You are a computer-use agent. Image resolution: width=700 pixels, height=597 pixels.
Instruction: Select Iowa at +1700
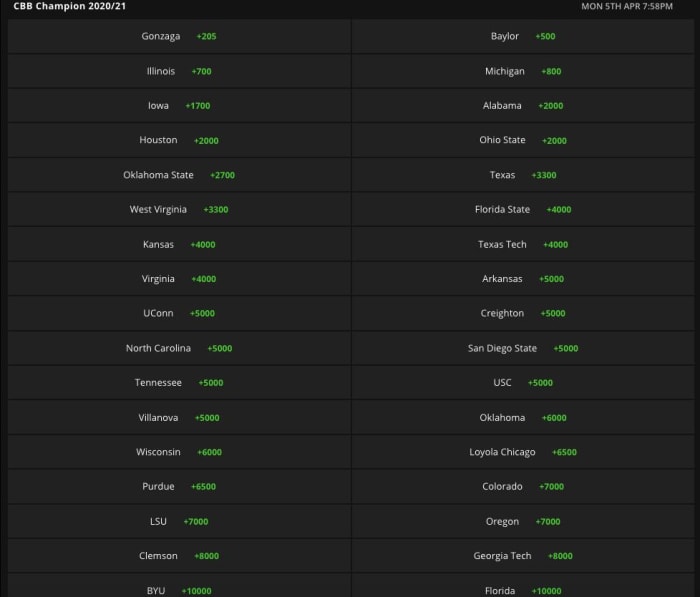point(179,106)
